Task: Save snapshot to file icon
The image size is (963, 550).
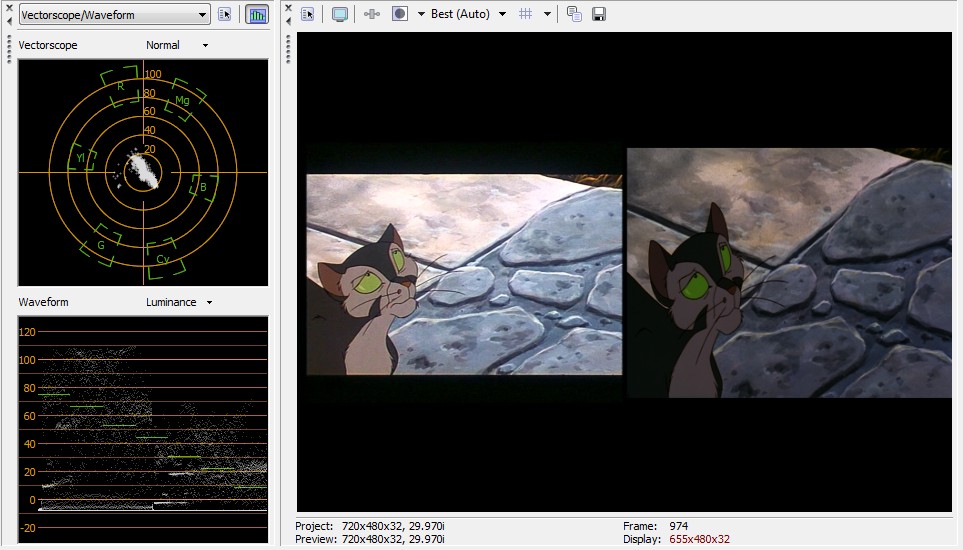Action: click(x=599, y=14)
